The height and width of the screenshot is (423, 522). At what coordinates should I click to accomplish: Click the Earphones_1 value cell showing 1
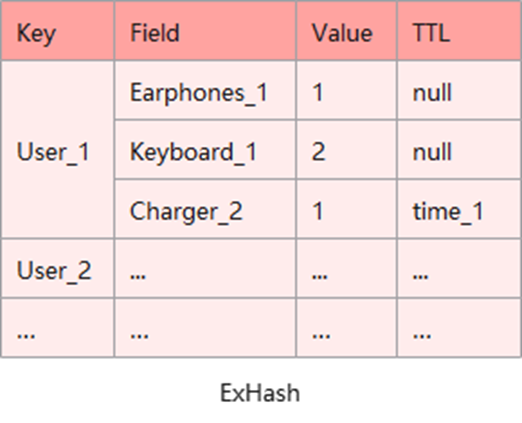coord(347,90)
